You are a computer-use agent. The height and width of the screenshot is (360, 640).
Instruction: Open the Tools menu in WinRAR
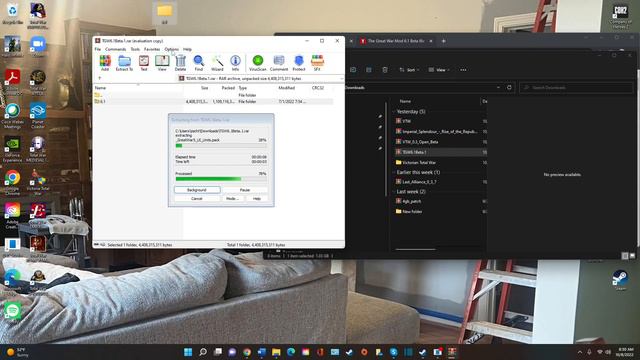click(135, 49)
